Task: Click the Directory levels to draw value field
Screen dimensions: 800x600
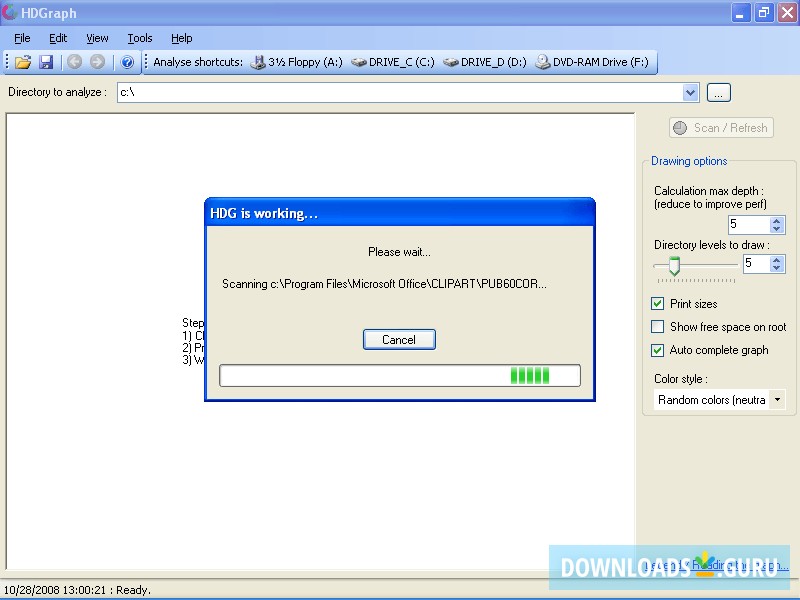Action: (x=756, y=263)
